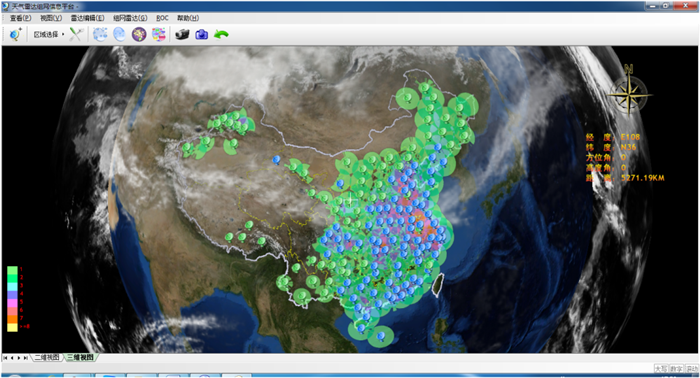Select the southernmost blue radar pin
The width and height of the screenshot is (700, 378).
[380, 336]
